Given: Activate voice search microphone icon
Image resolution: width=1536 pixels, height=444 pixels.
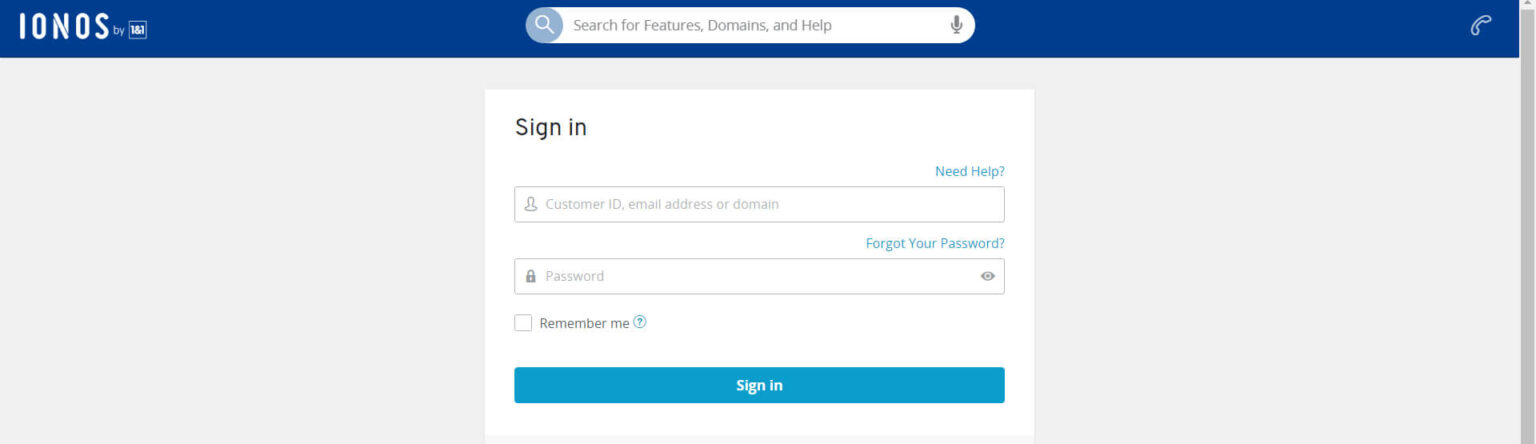Looking at the screenshot, I should pyautogui.click(x=956, y=25).
